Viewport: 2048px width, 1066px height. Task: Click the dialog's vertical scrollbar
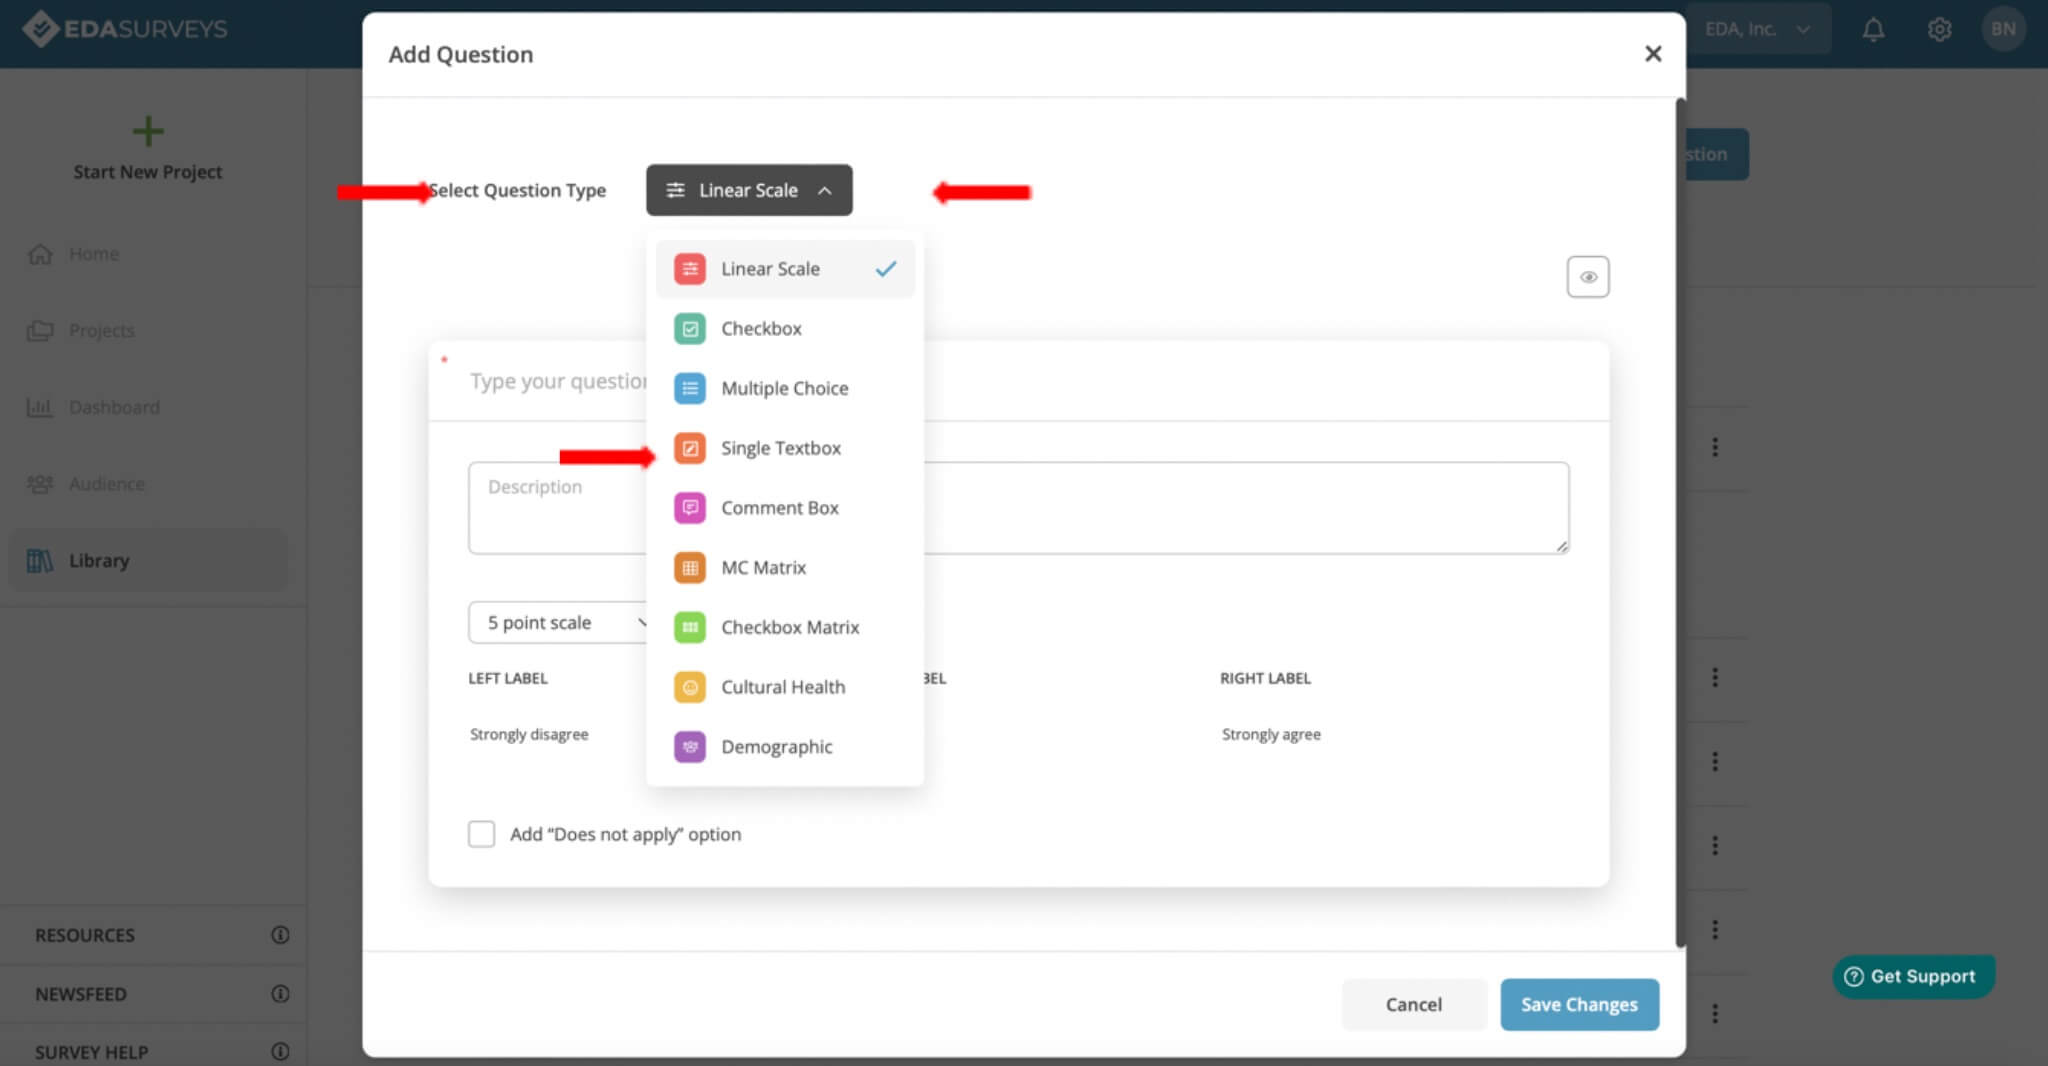[1681, 522]
